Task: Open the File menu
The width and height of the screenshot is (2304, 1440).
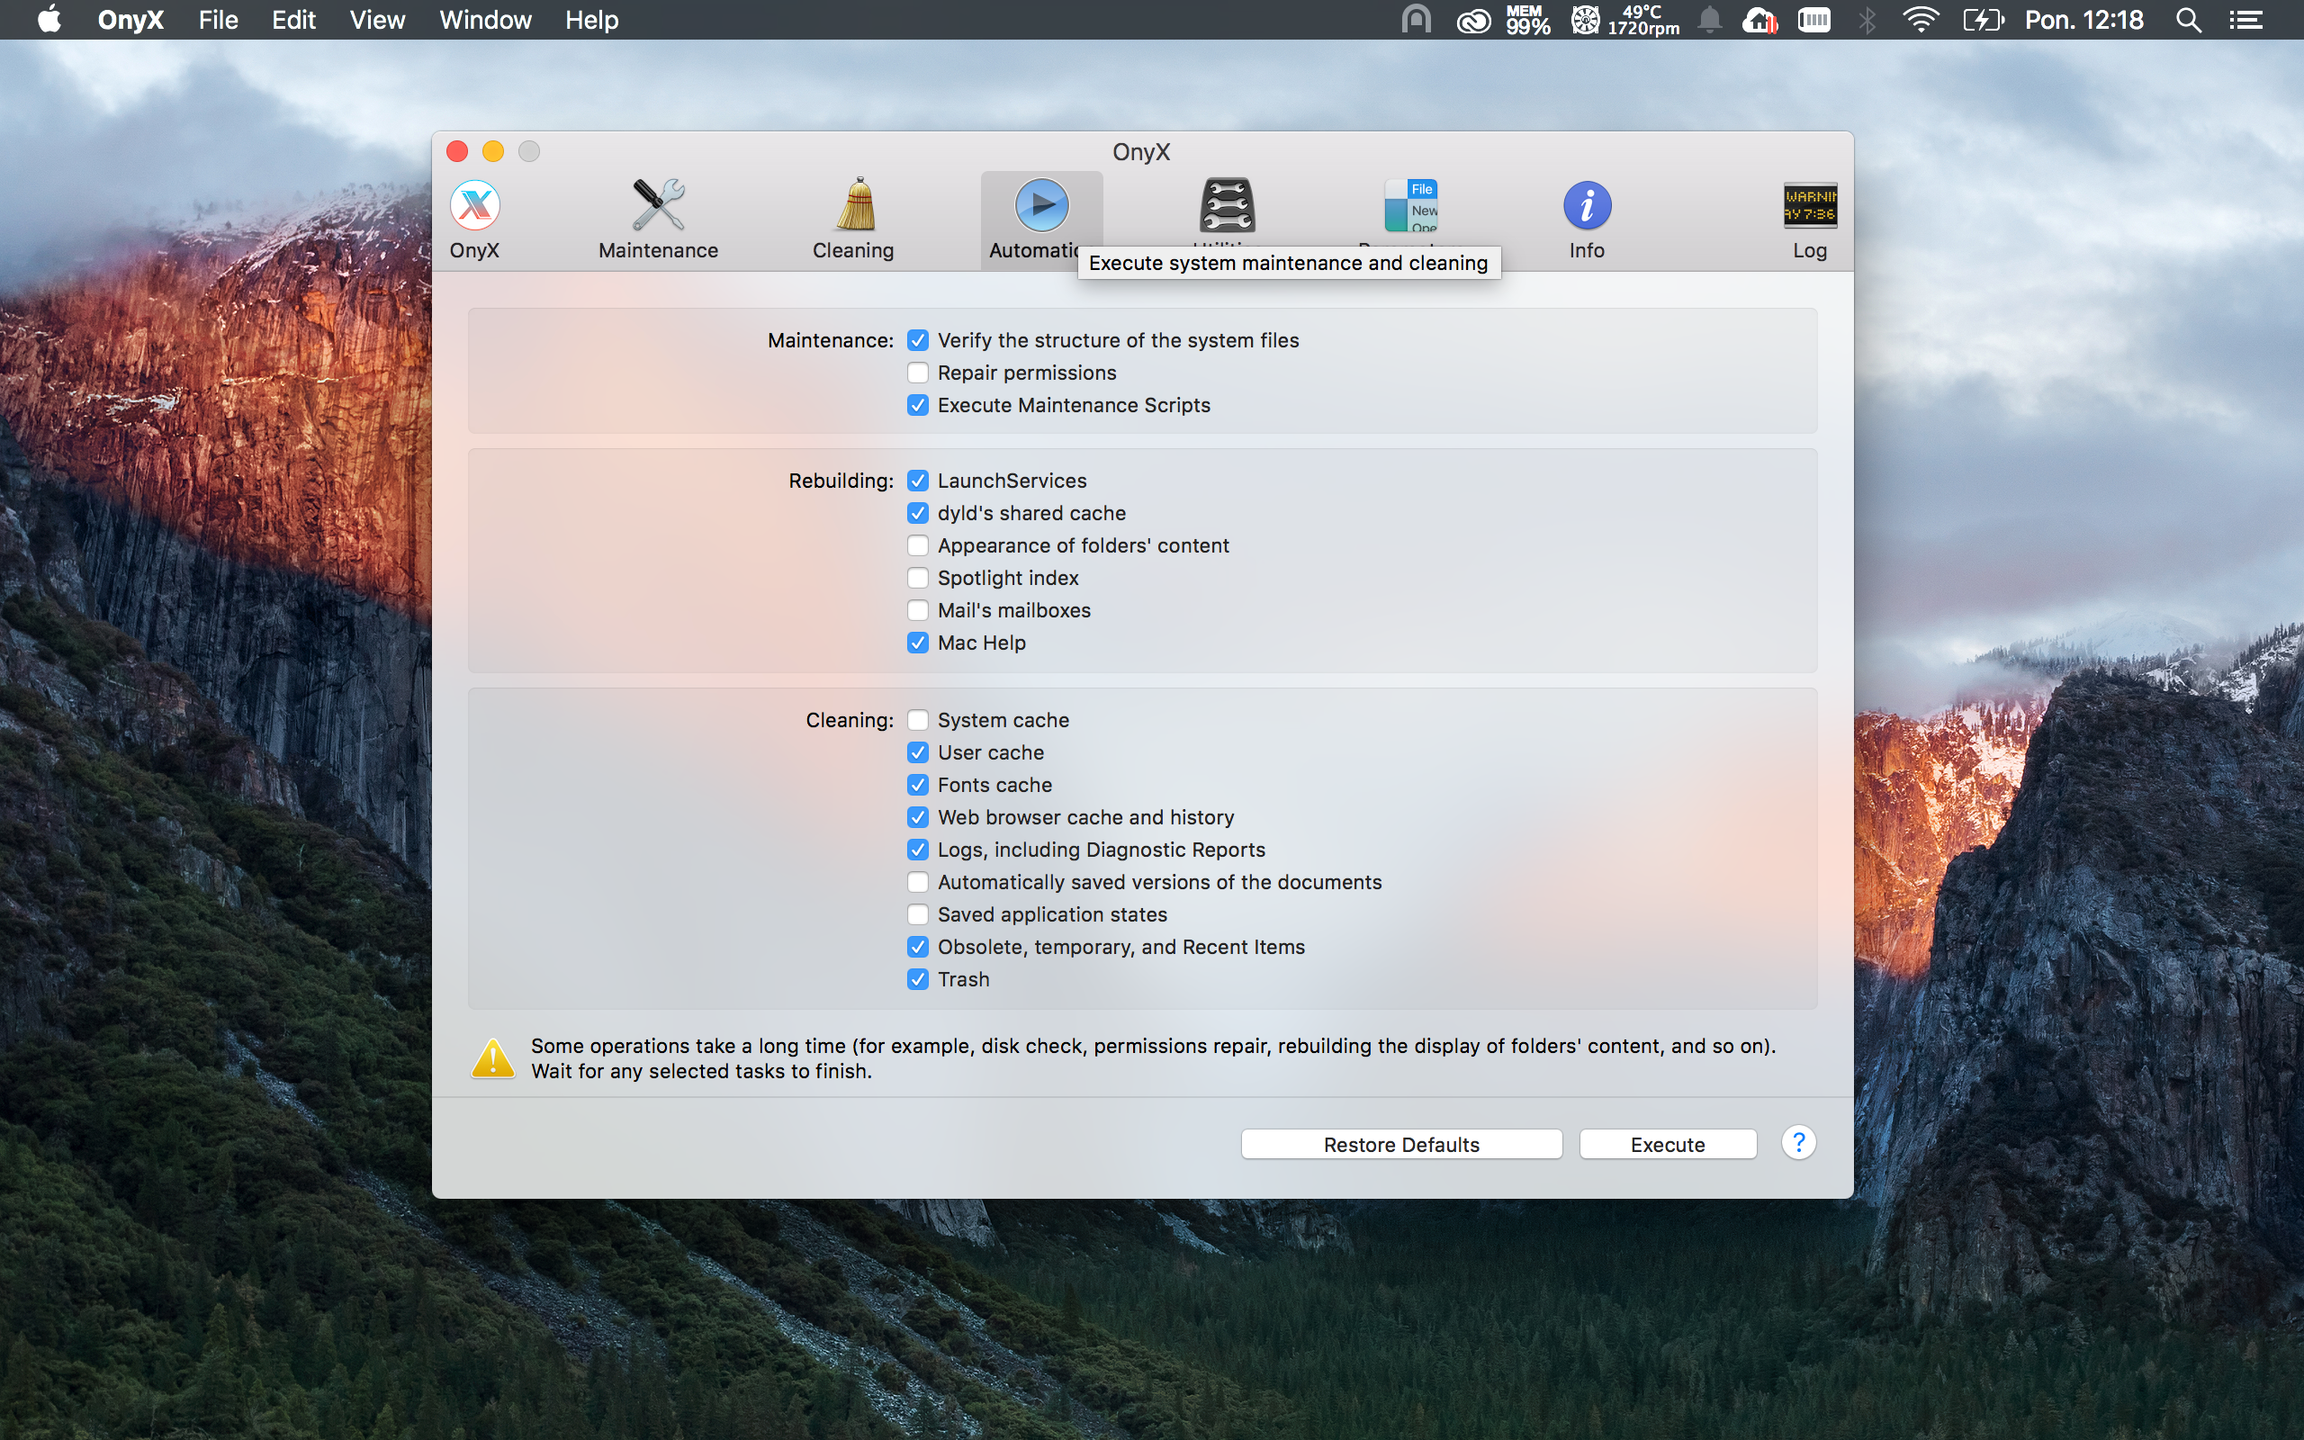Action: [218, 20]
